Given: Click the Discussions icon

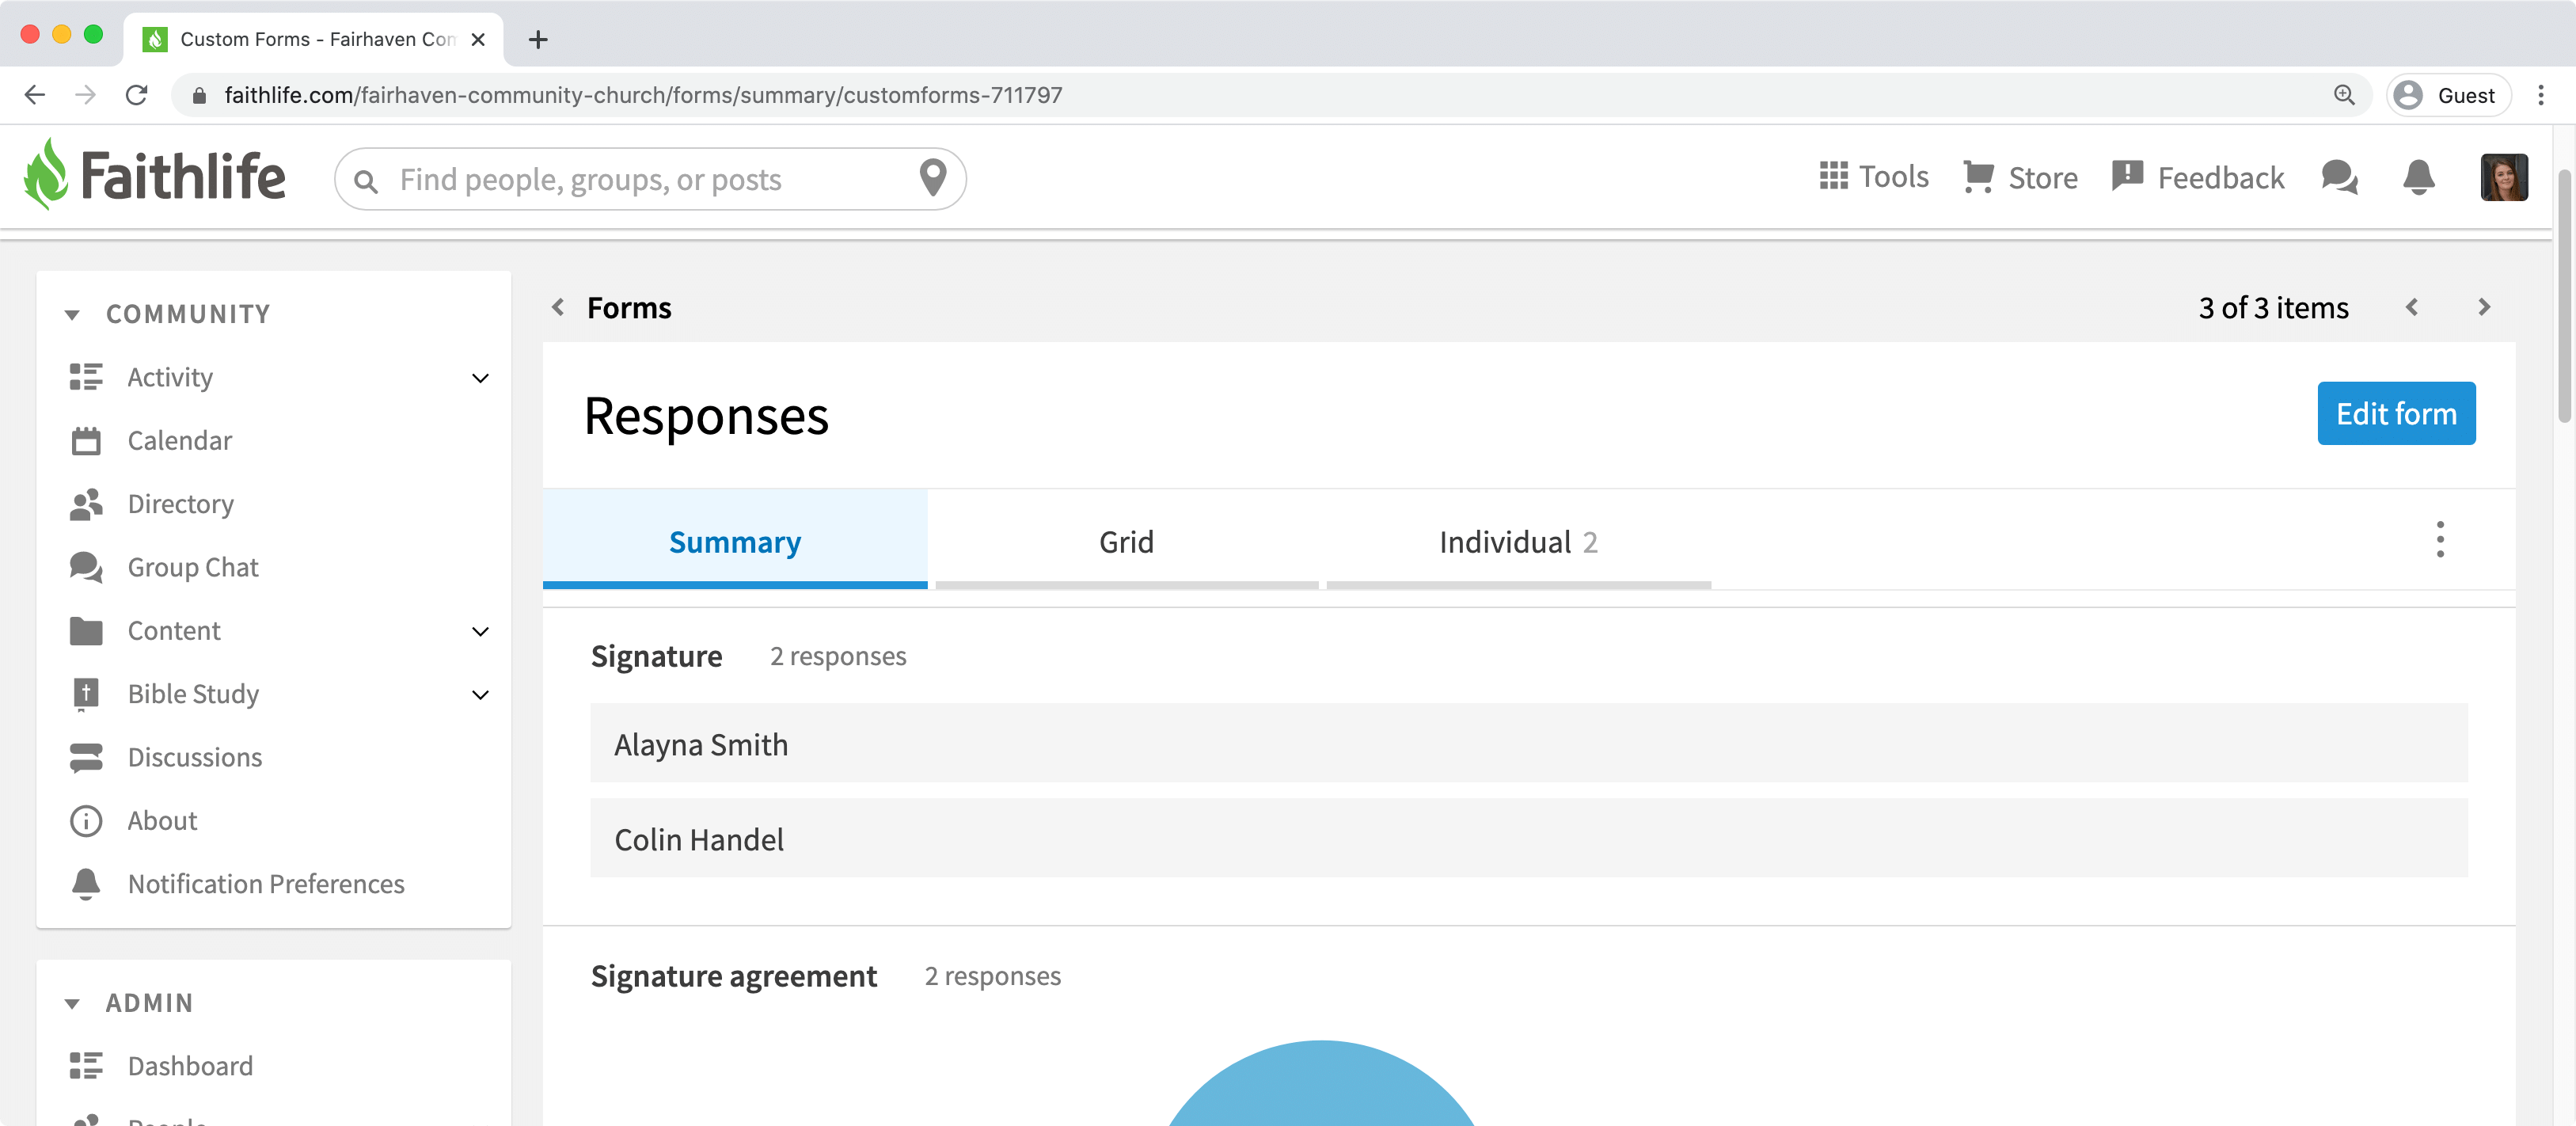Looking at the screenshot, I should coord(86,757).
